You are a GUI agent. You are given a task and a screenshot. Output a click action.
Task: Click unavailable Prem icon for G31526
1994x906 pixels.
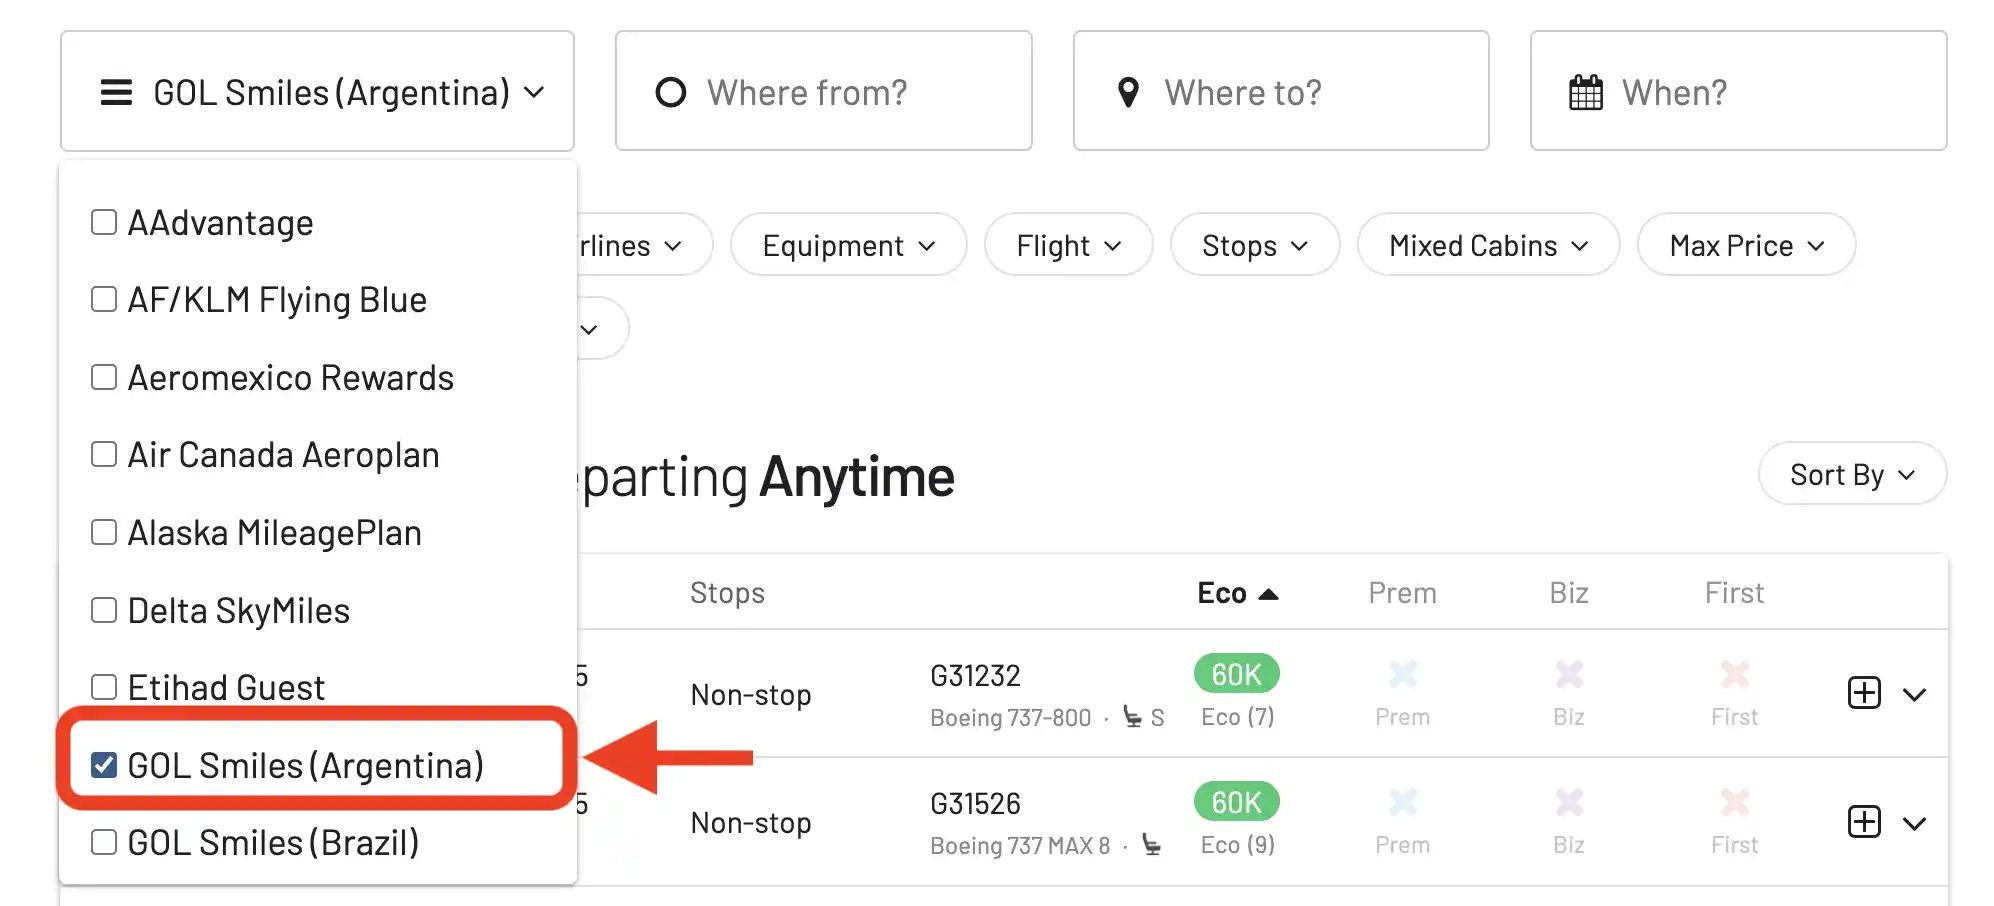point(1403,802)
